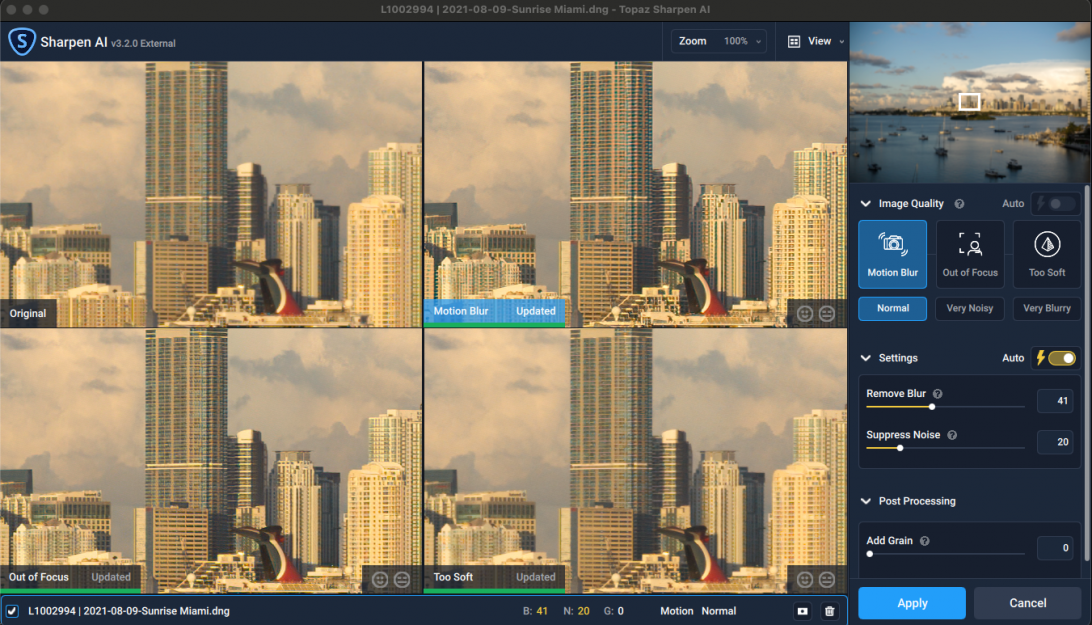Screen dimensions: 1092x625
Task: Collapse the Post Processing section
Action: [866, 501]
